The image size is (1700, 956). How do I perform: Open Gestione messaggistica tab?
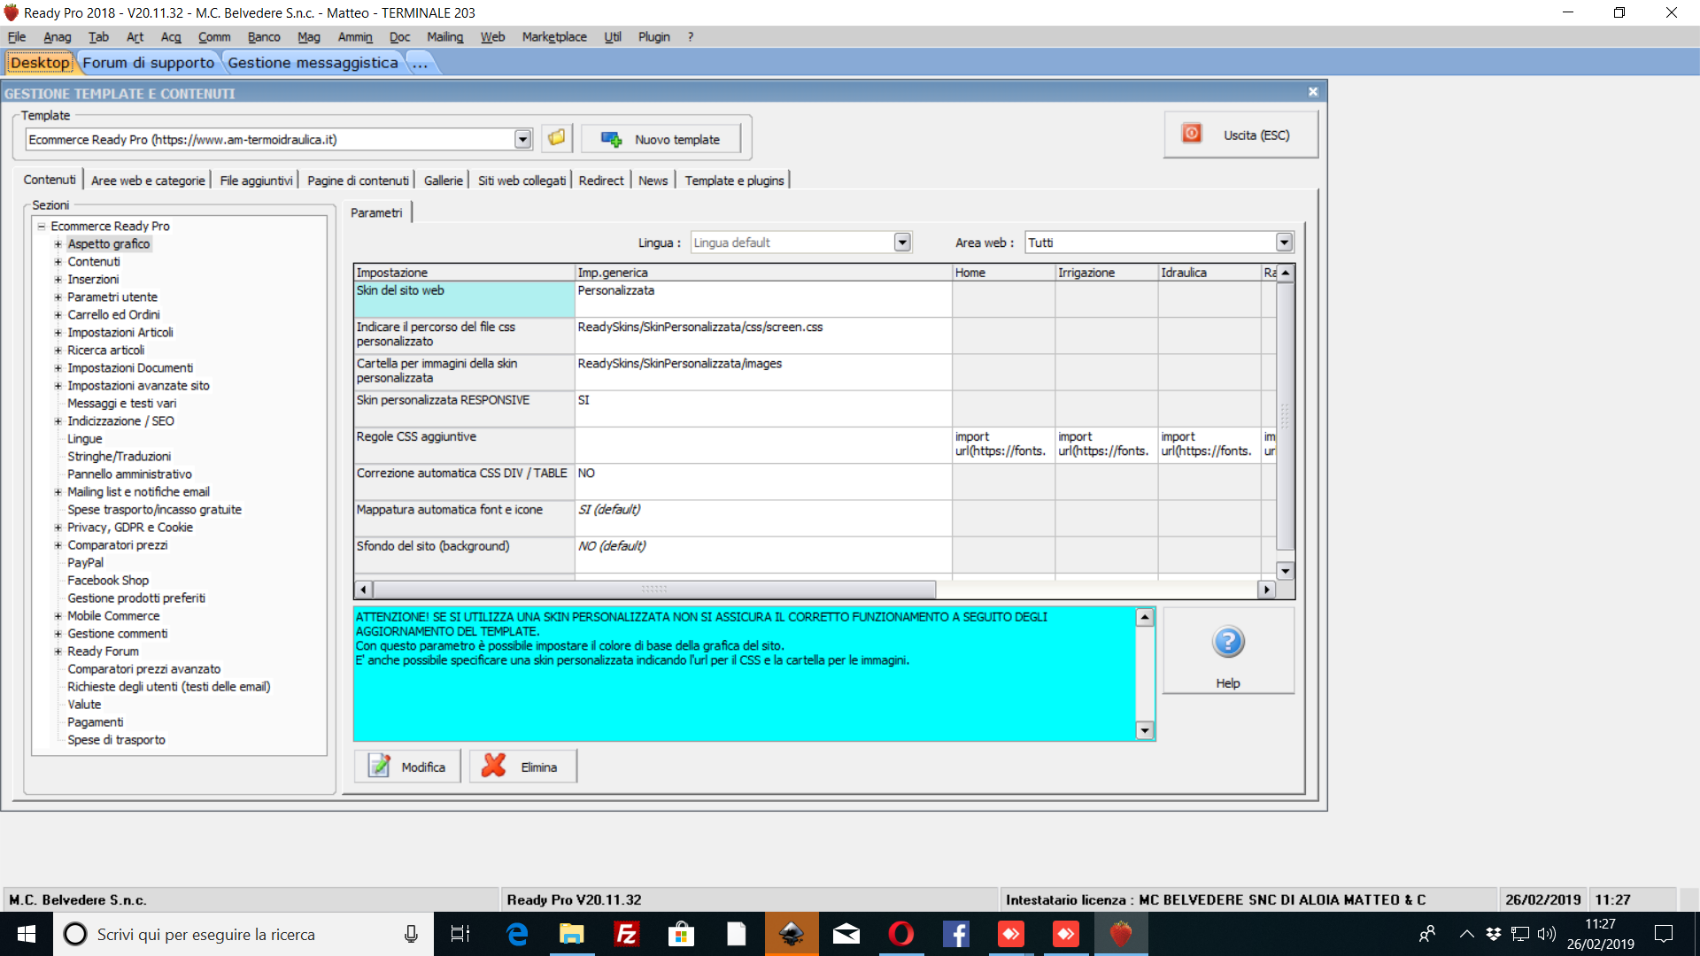pyautogui.click(x=313, y=62)
